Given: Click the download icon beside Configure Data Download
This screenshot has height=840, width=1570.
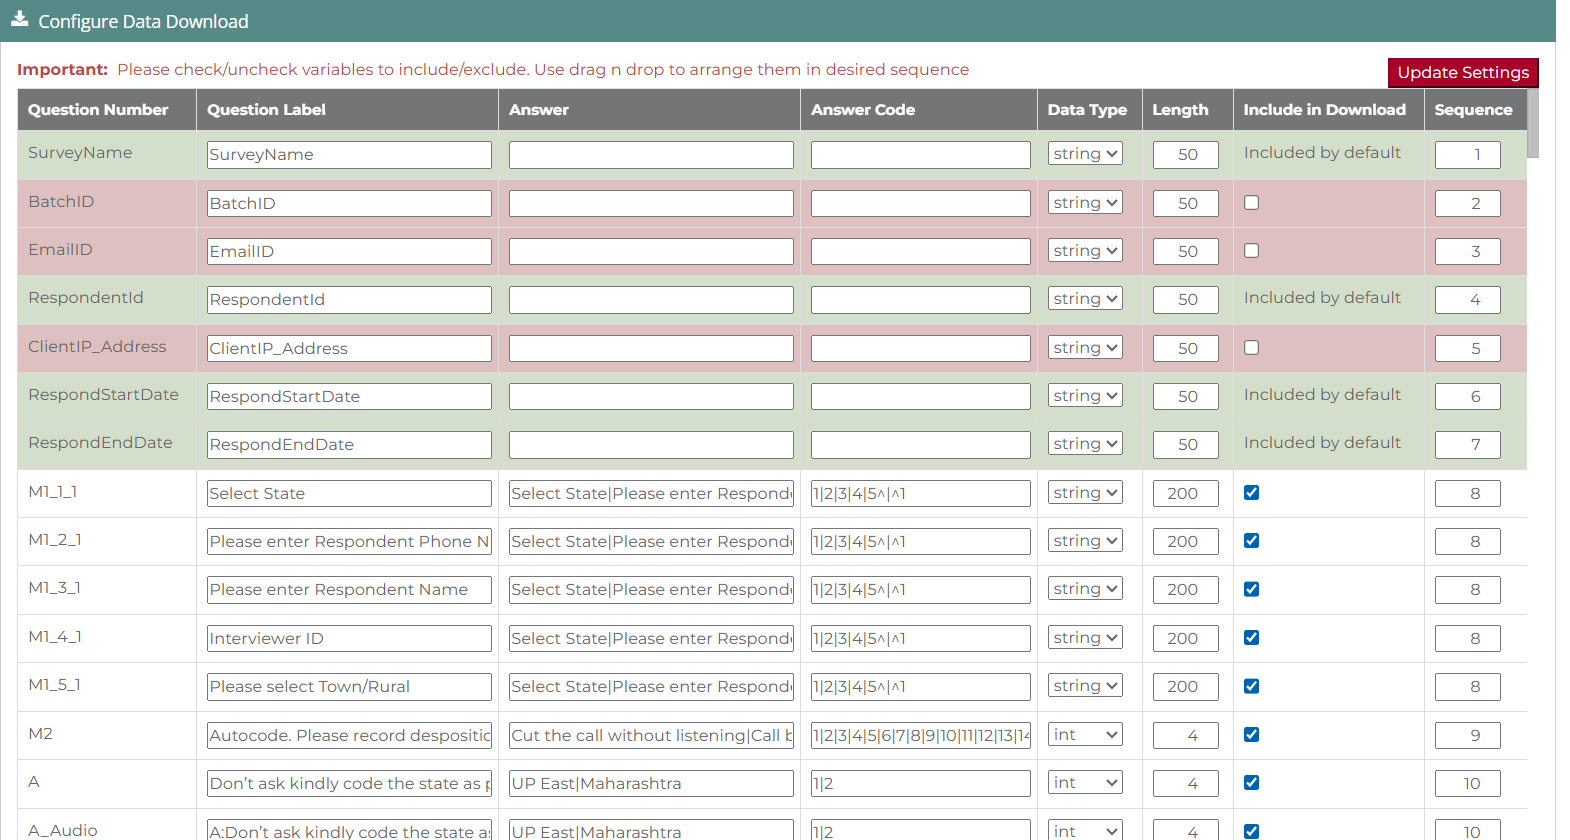Looking at the screenshot, I should tap(19, 19).
